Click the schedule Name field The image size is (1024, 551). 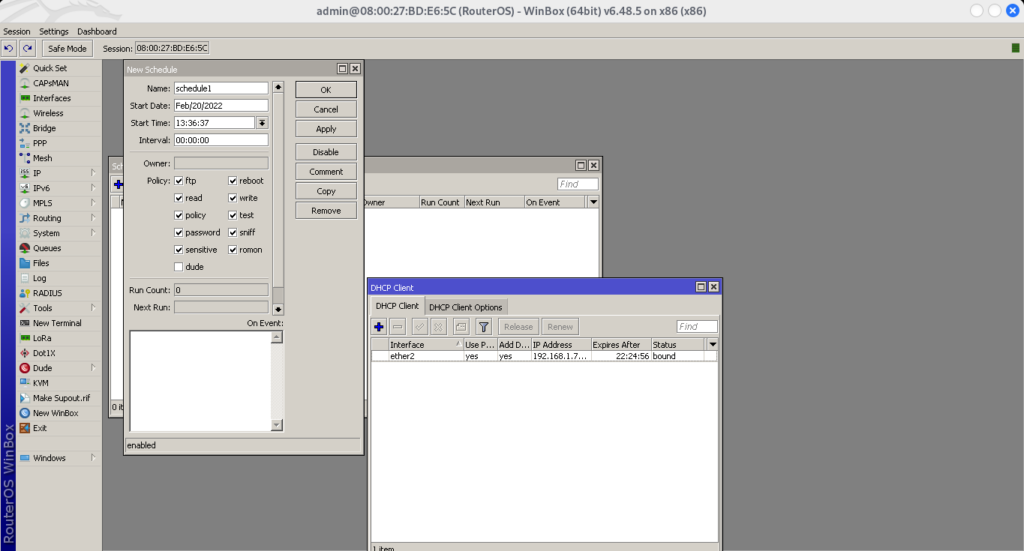click(x=221, y=88)
